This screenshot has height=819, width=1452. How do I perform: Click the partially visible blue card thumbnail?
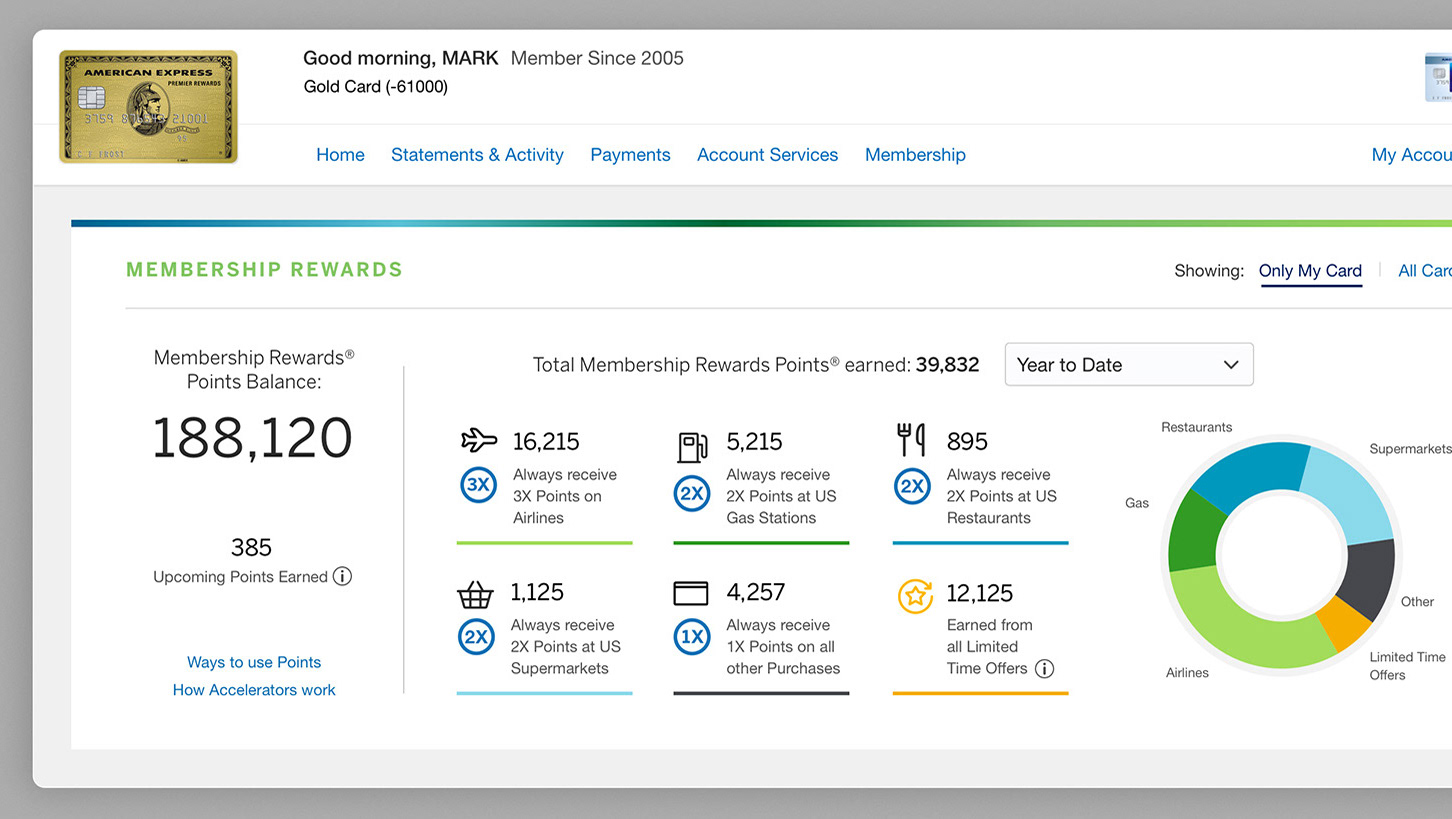[1438, 77]
